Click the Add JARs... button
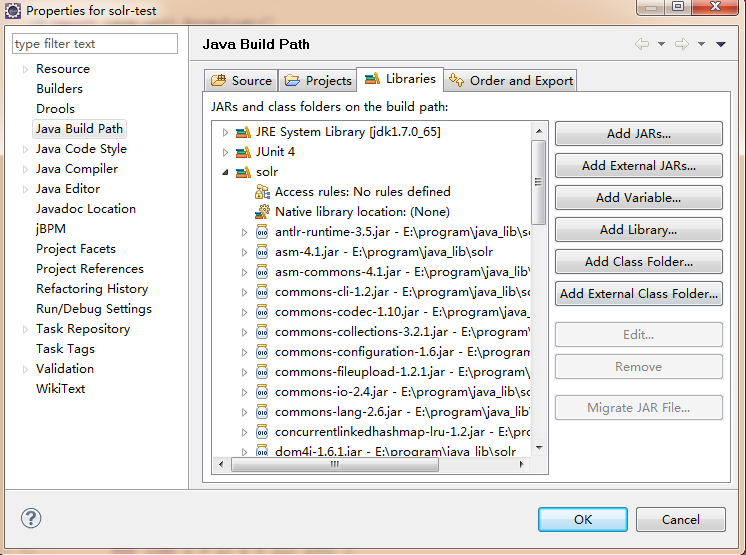Image resolution: width=746 pixels, height=555 pixels. click(x=638, y=134)
